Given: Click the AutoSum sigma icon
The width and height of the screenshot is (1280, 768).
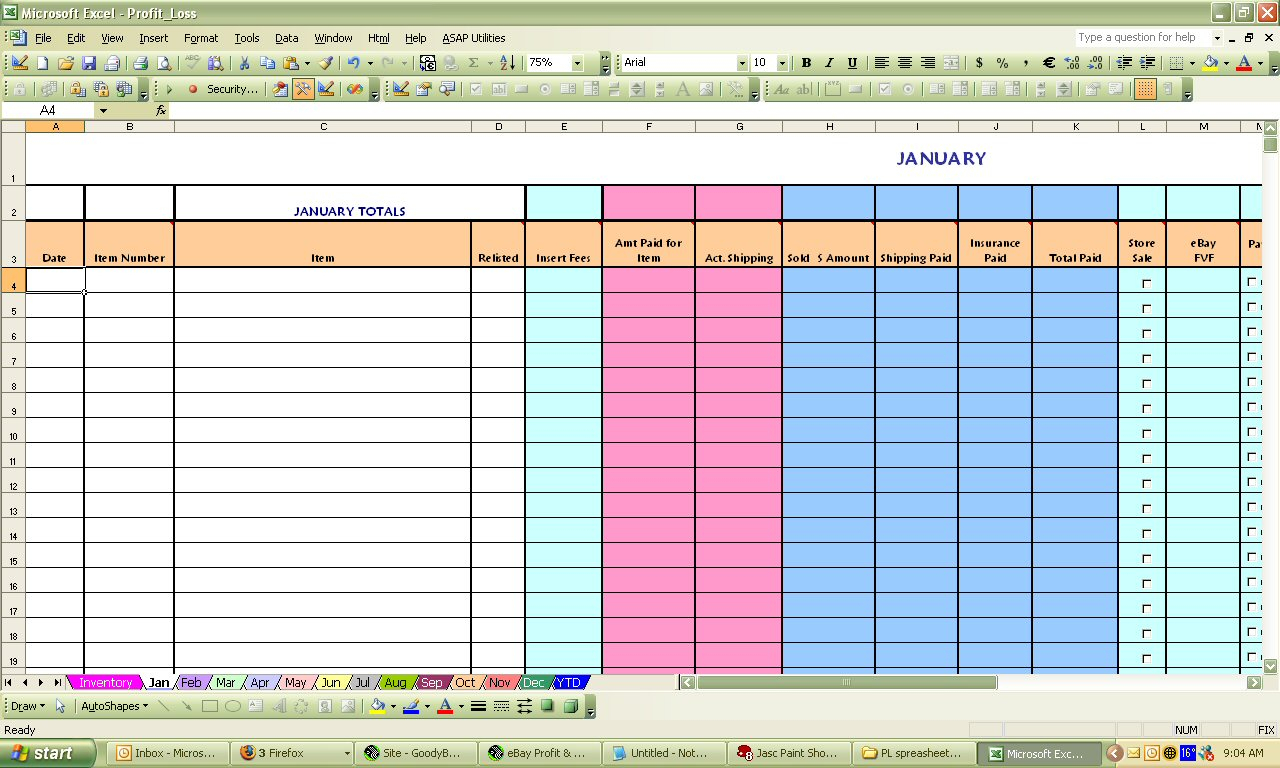Looking at the screenshot, I should (473, 63).
